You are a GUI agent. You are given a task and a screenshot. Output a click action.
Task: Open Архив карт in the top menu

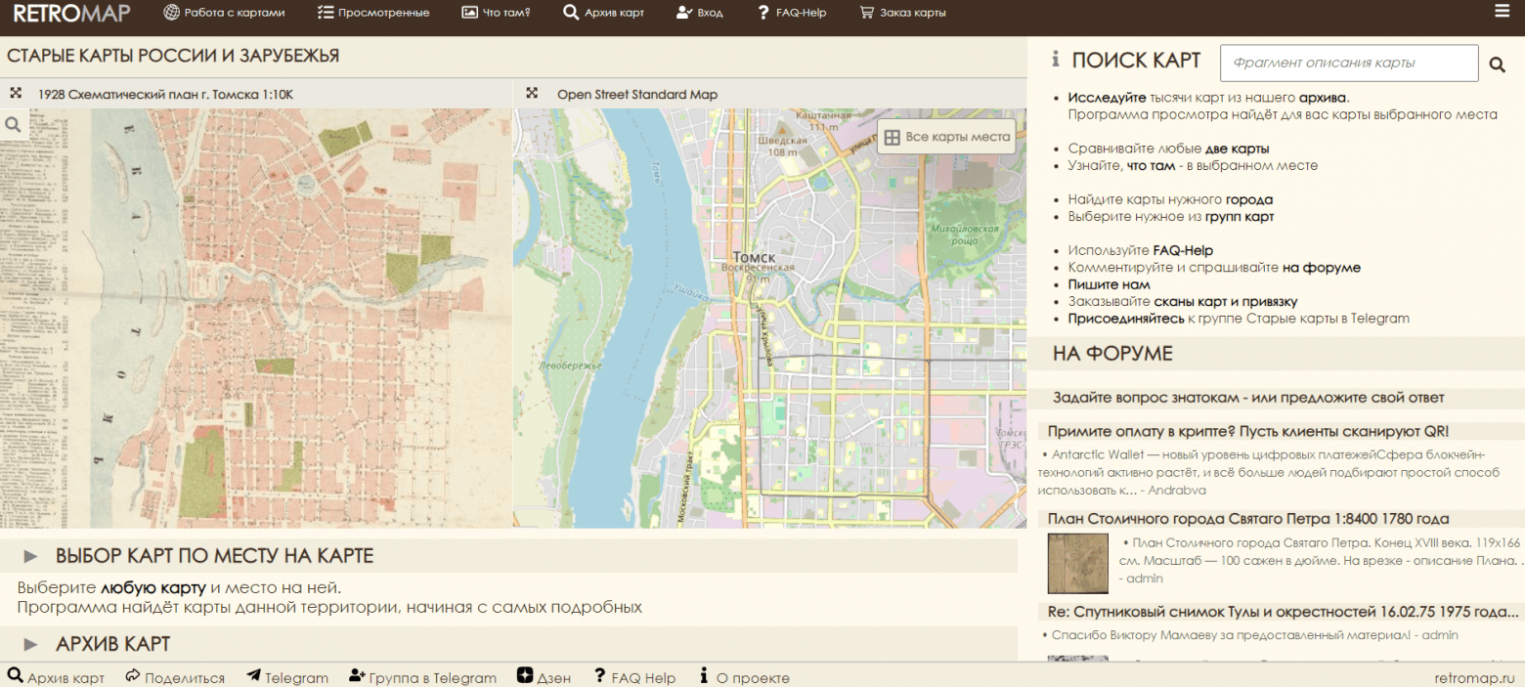(x=603, y=13)
